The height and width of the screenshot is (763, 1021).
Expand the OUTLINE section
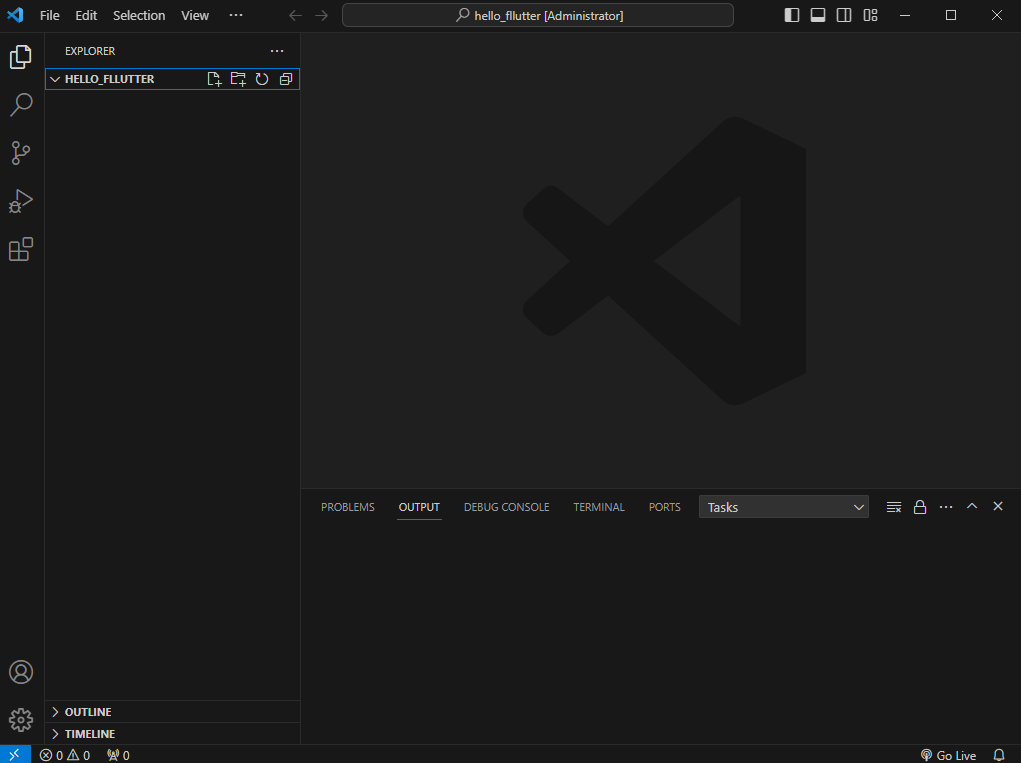(55, 712)
